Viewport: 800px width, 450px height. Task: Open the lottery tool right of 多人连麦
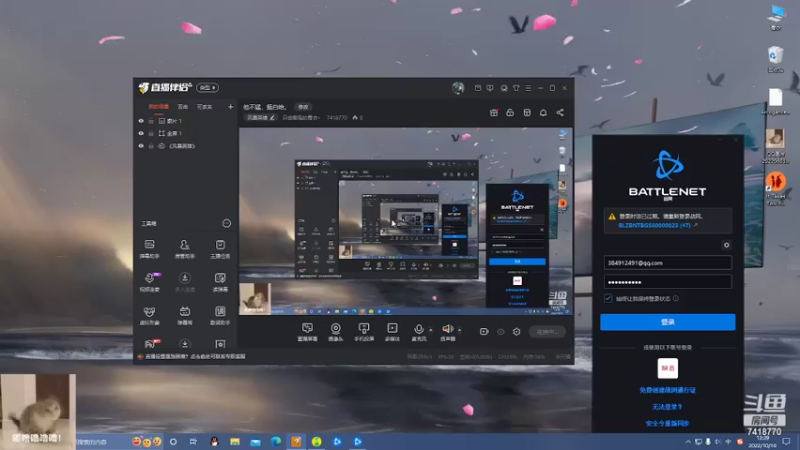click(x=220, y=282)
